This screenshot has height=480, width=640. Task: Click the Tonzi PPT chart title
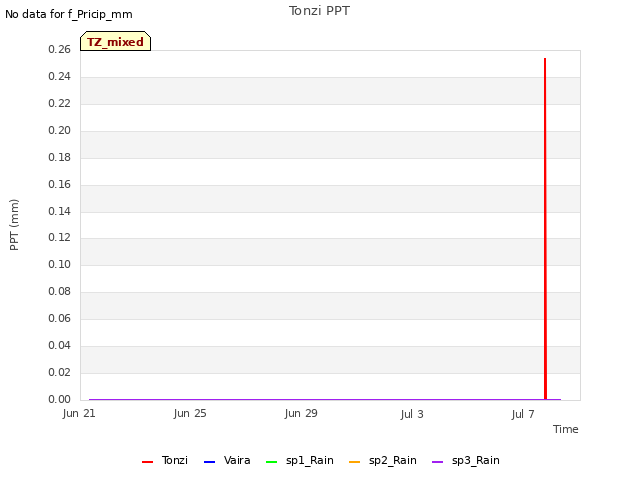[319, 11]
